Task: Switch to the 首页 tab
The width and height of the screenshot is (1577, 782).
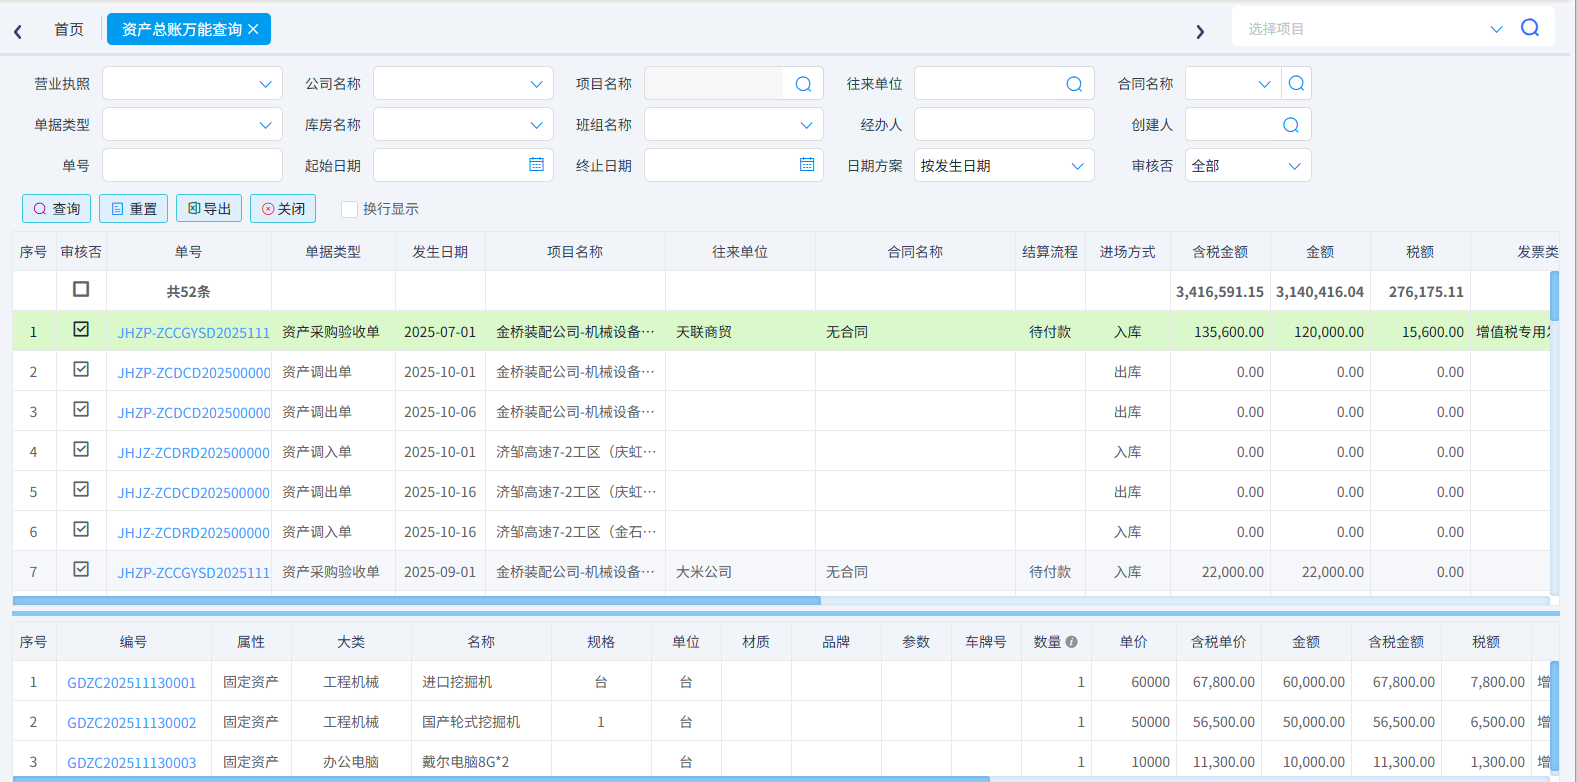Action: [x=69, y=29]
